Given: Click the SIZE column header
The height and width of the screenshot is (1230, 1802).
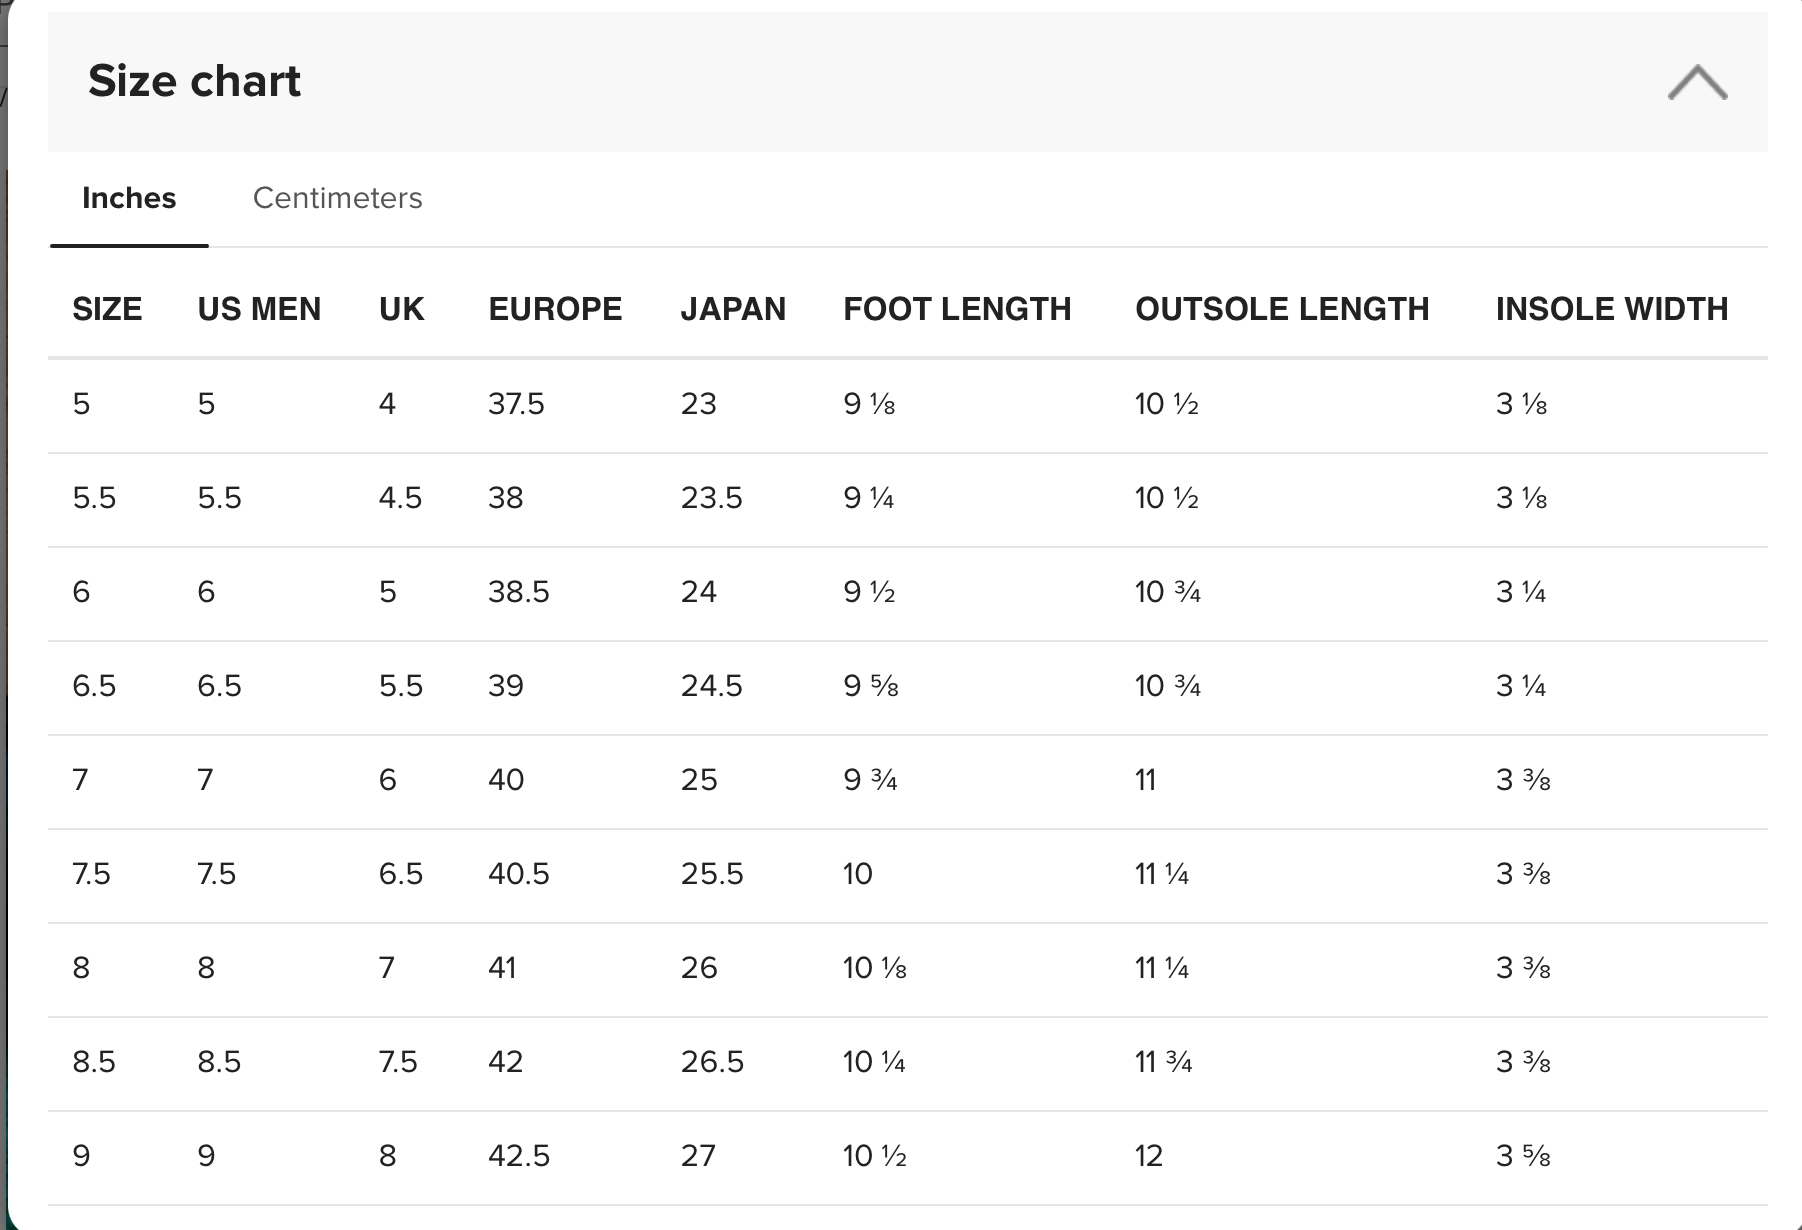Looking at the screenshot, I should 107,309.
